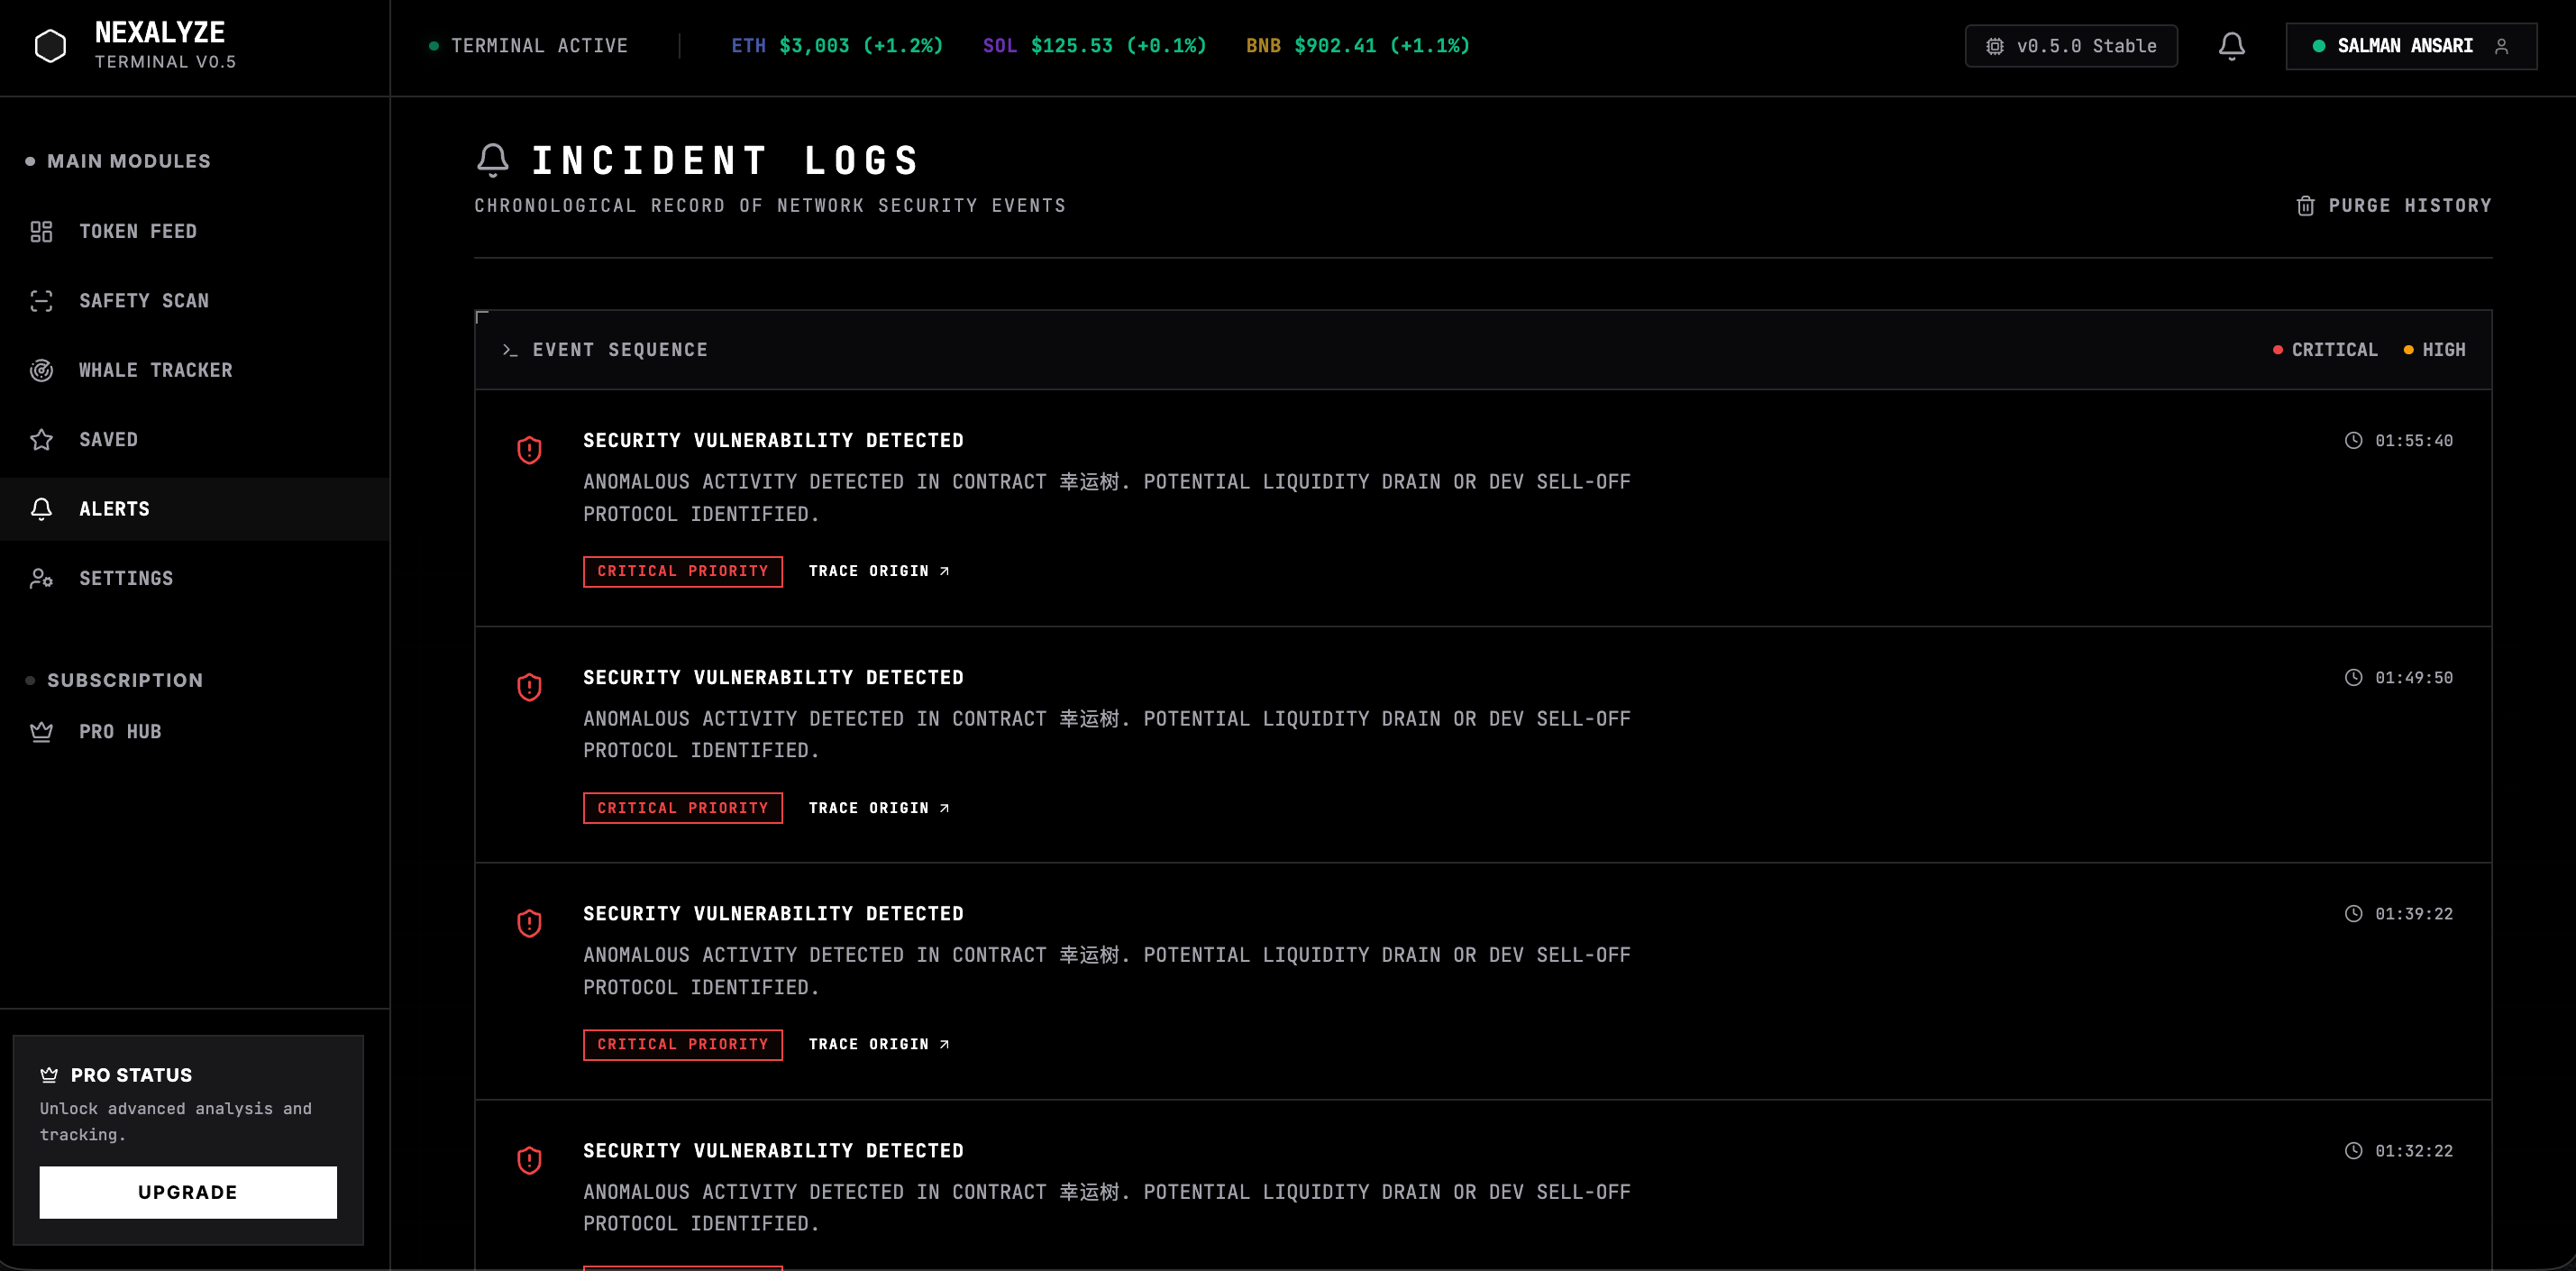Viewport: 2576px width, 1271px height.
Task: Follow the Trace Origin link of the 01:49:50 incident
Action: click(878, 808)
